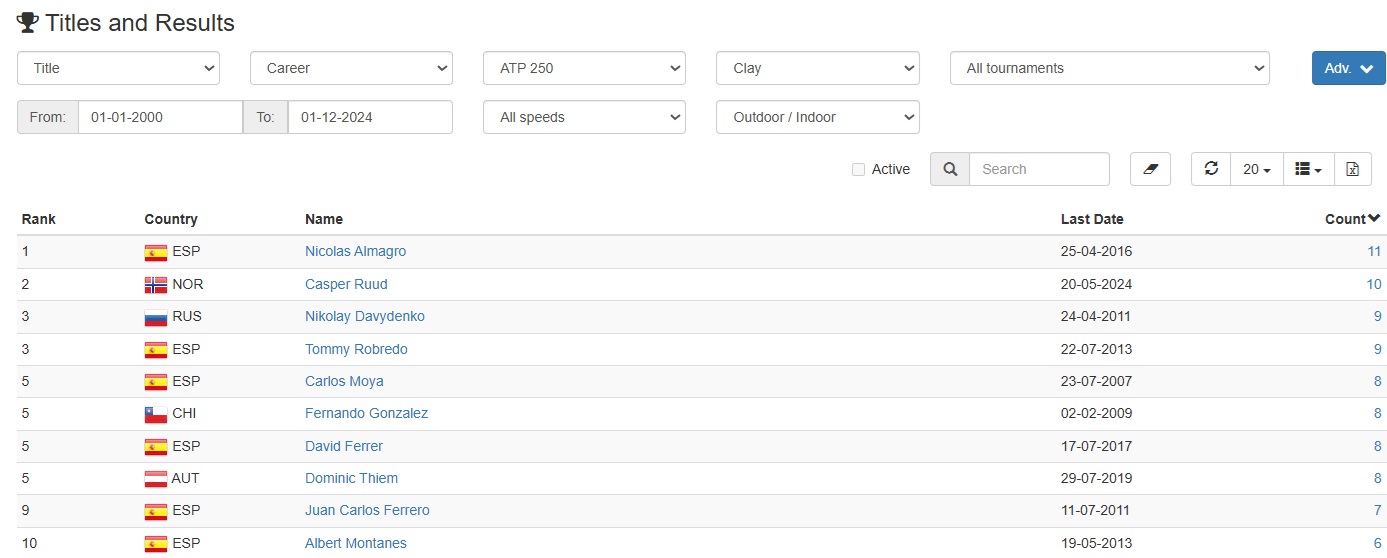1387x558 pixels.
Task: Open the ATP 250 level dropdown
Action: (x=584, y=68)
